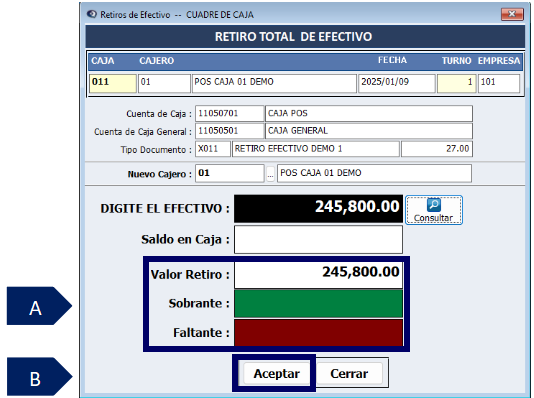Click the Cerrar button

point(349,374)
